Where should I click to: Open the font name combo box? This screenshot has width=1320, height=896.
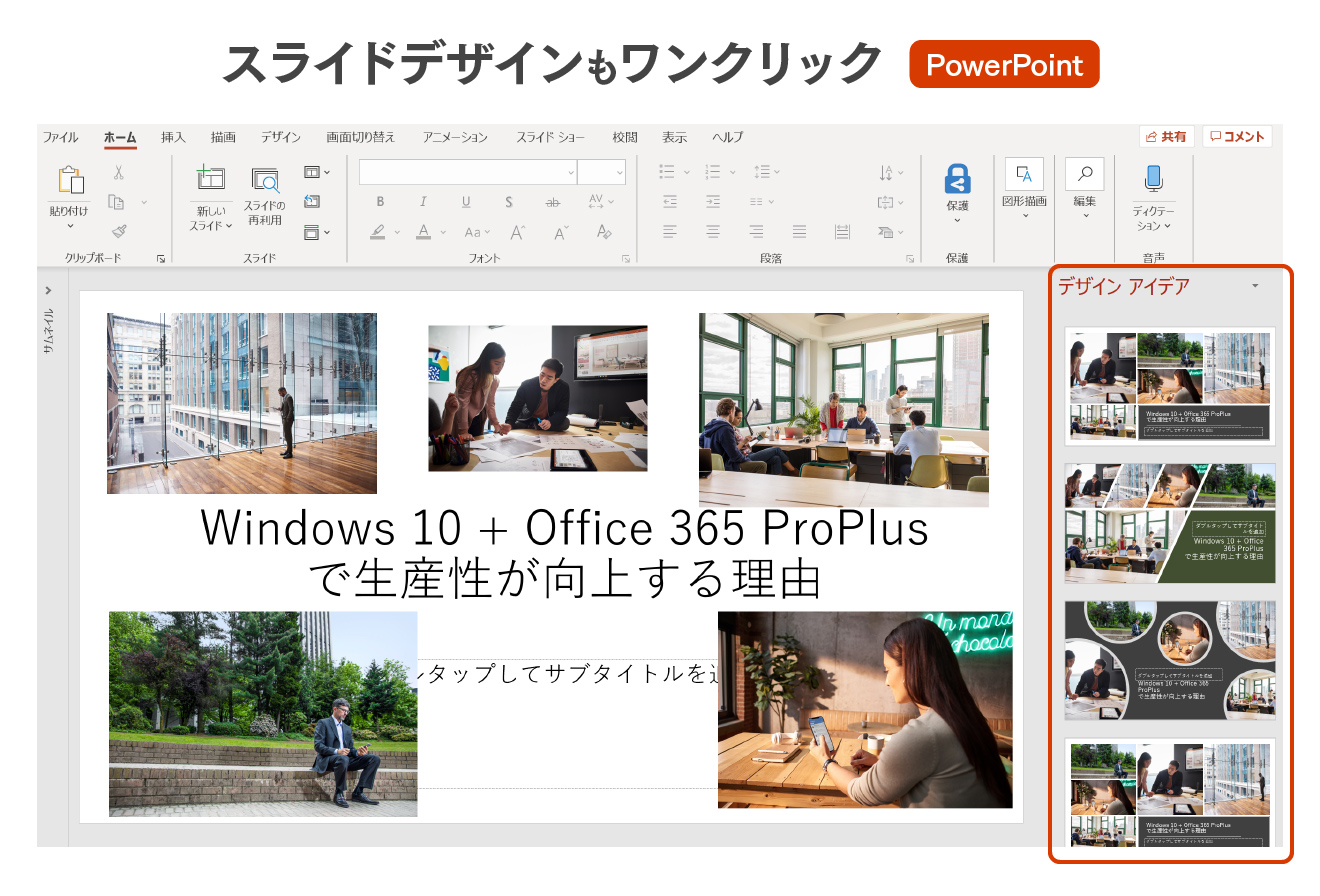point(468,172)
